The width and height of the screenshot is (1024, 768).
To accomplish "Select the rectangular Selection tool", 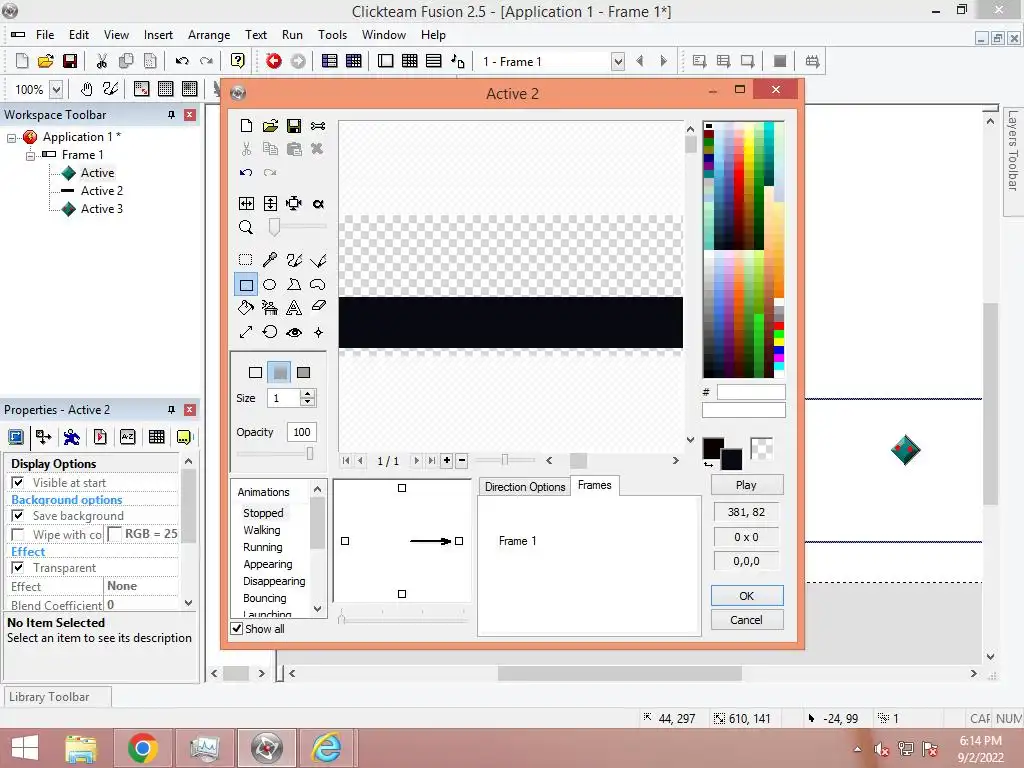I will tap(246, 261).
